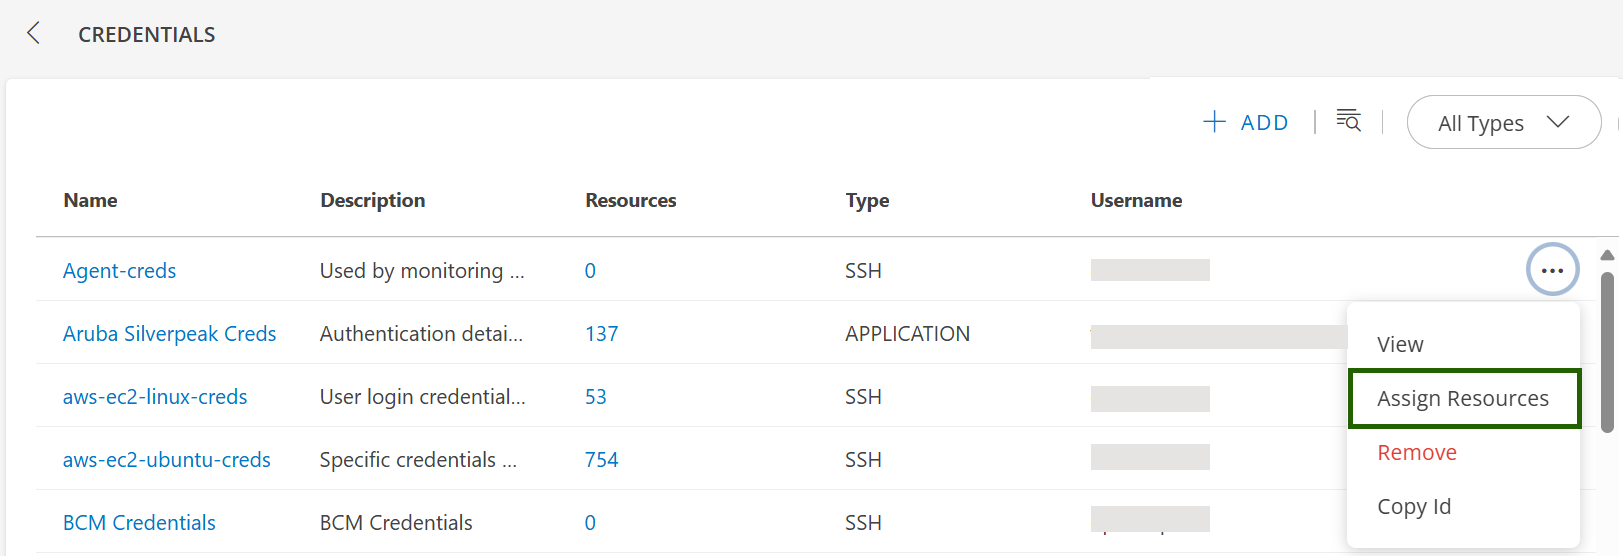Select View from the context menu
The width and height of the screenshot is (1623, 556).
click(1400, 344)
